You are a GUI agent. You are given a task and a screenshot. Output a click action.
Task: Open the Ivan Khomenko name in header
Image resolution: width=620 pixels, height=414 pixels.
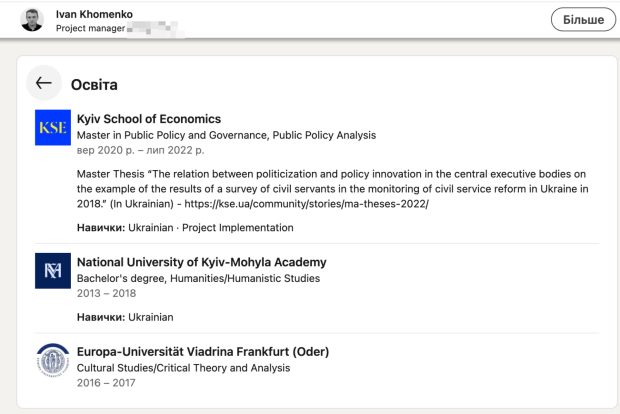pyautogui.click(x=94, y=14)
